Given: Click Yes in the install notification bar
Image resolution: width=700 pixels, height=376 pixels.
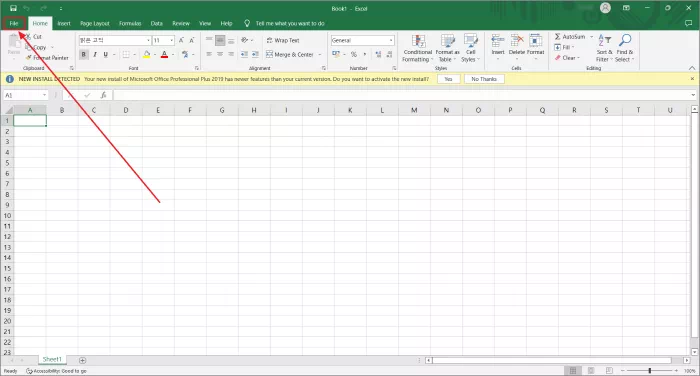Looking at the screenshot, I should pos(448,79).
